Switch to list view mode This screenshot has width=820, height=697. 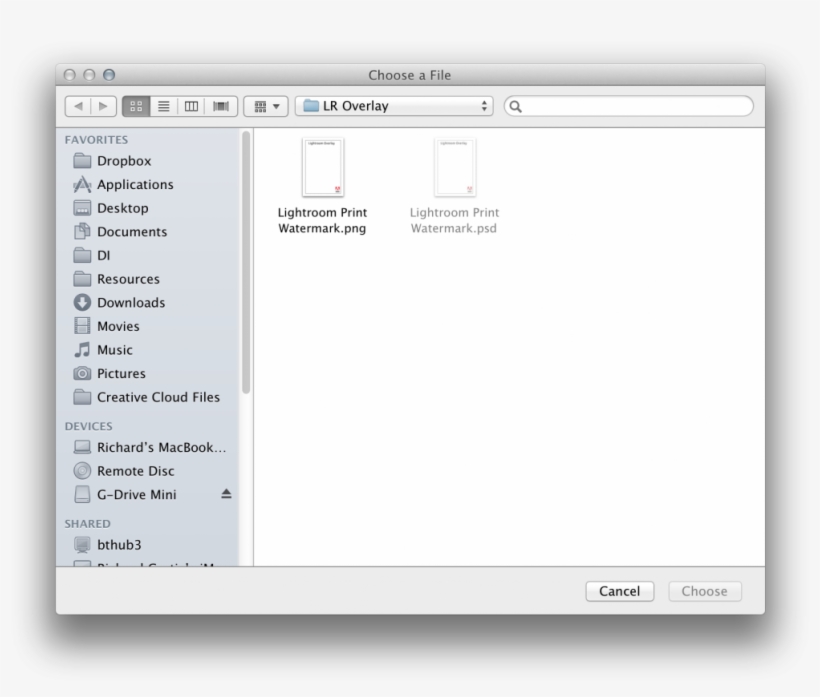[163, 105]
